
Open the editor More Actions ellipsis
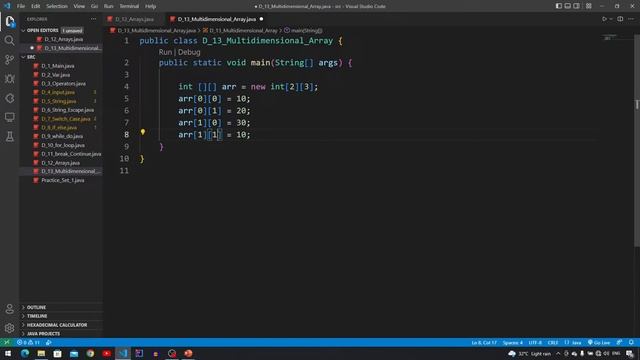coord(631,19)
